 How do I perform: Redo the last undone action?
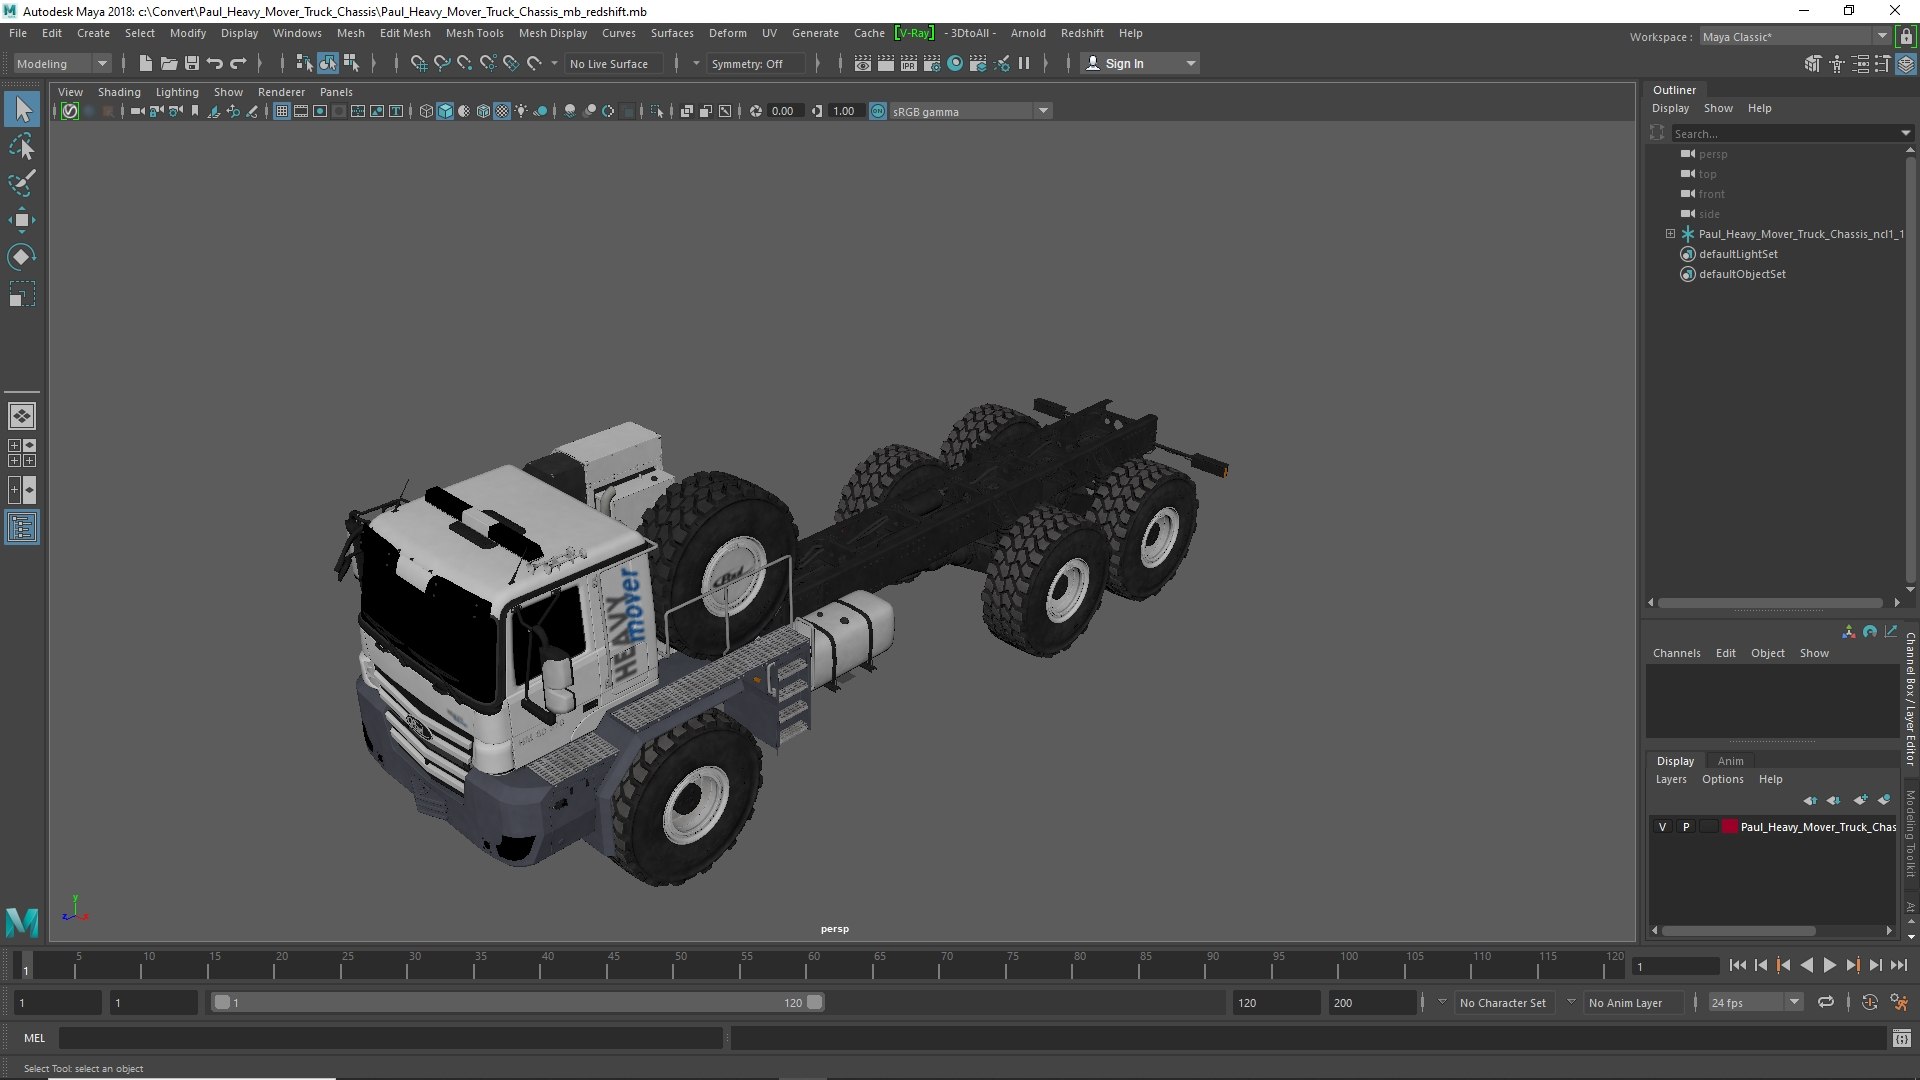tap(238, 63)
